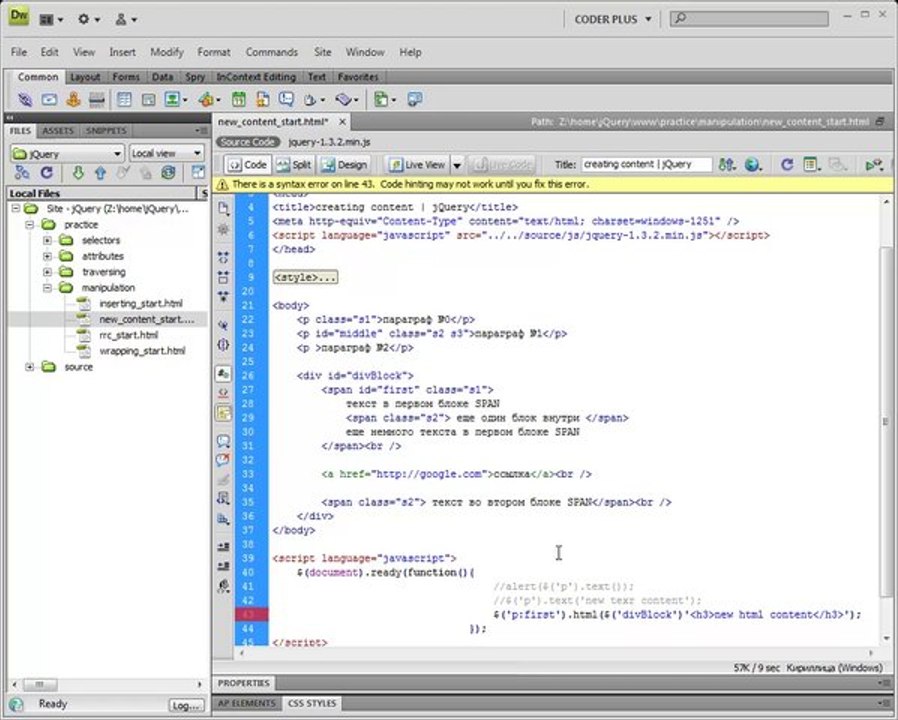Open the View Options icon
The height and width of the screenshot is (720, 898).
pos(812,165)
